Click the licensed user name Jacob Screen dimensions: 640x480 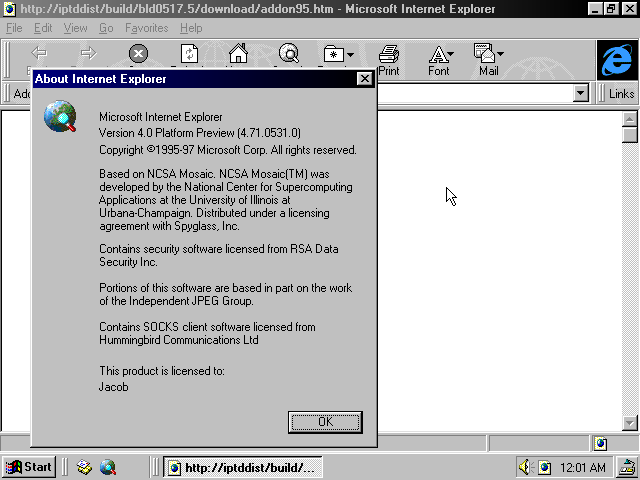pyautogui.click(x=113, y=387)
